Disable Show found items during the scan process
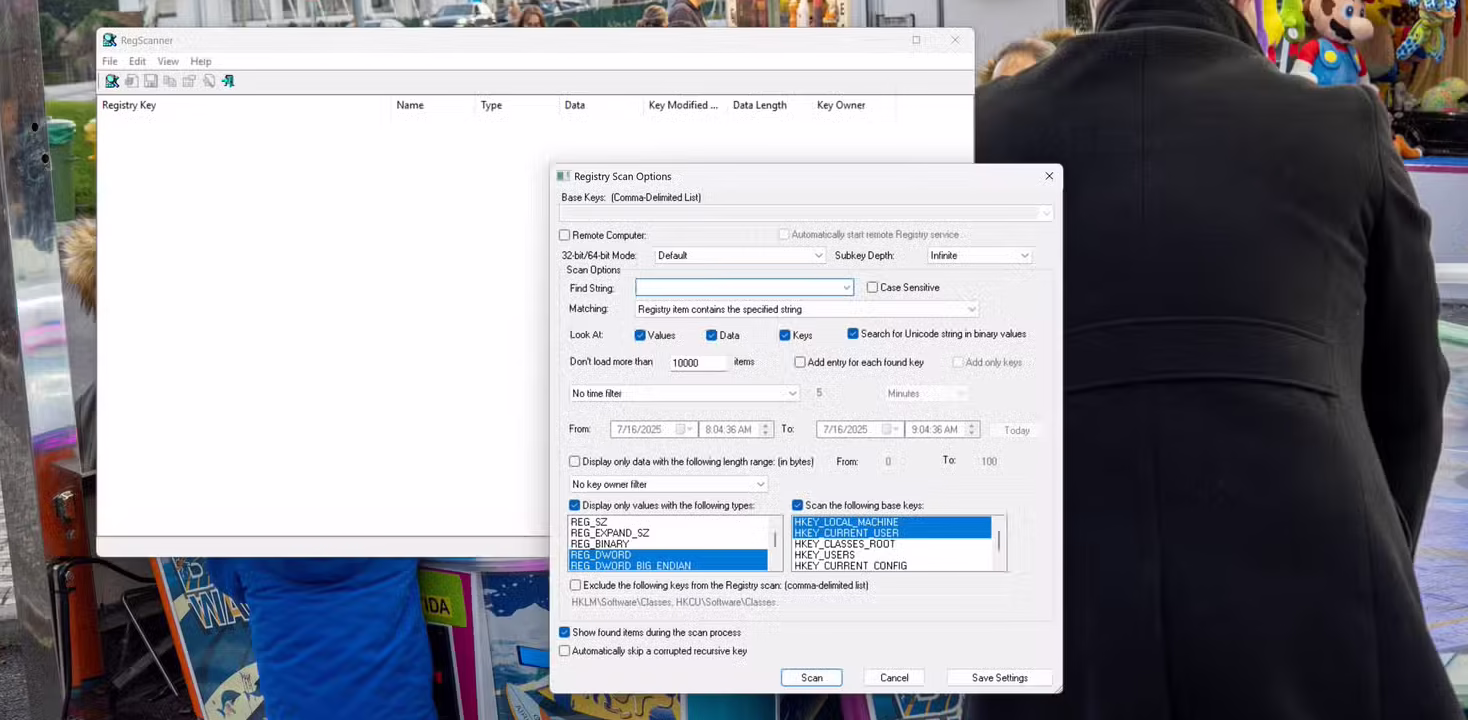 [565, 632]
